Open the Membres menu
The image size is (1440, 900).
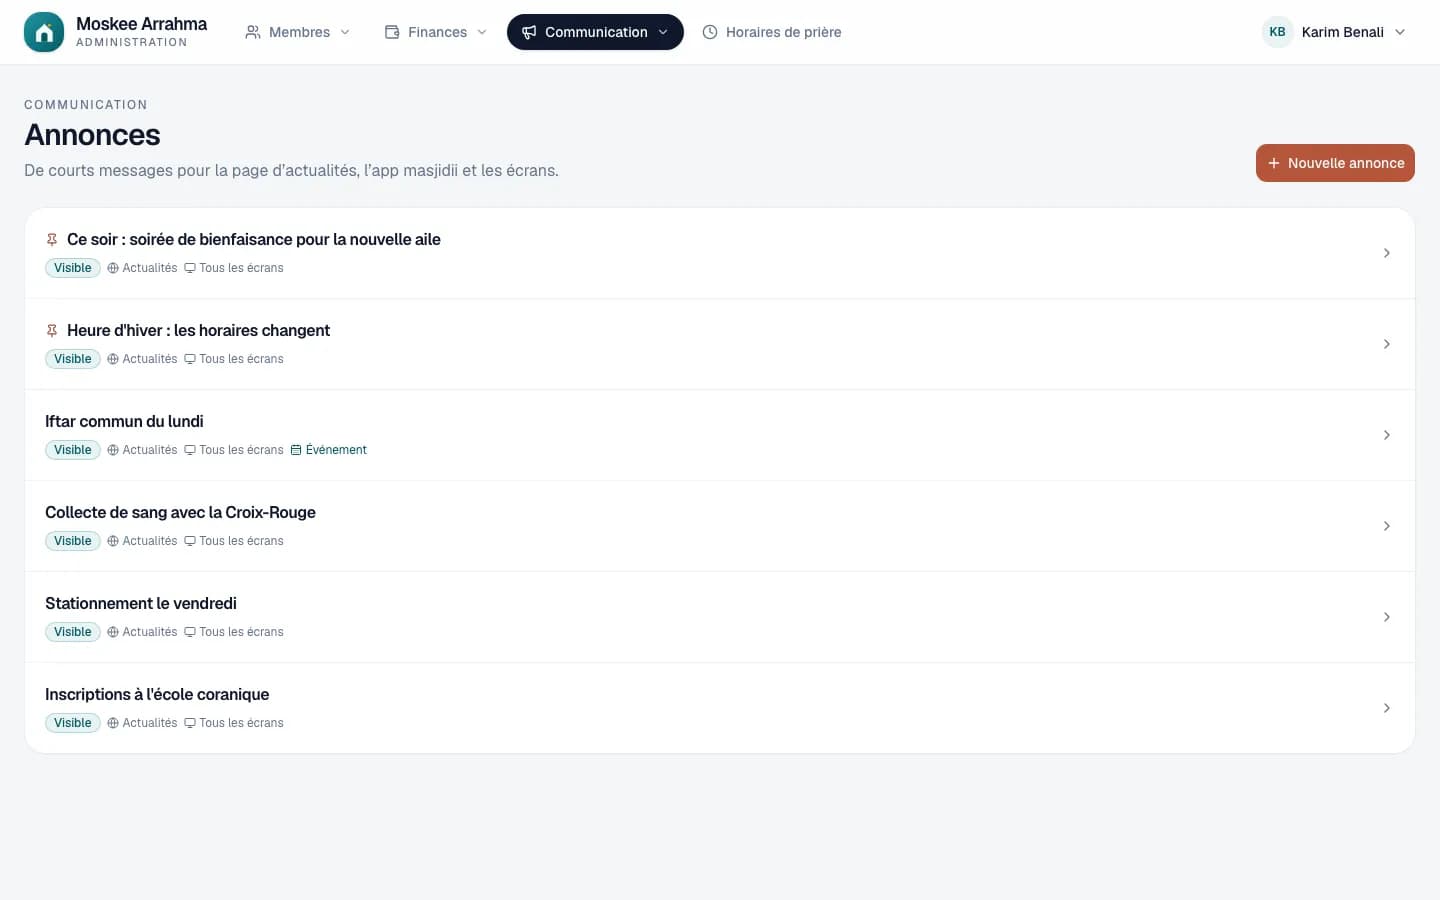(x=298, y=32)
